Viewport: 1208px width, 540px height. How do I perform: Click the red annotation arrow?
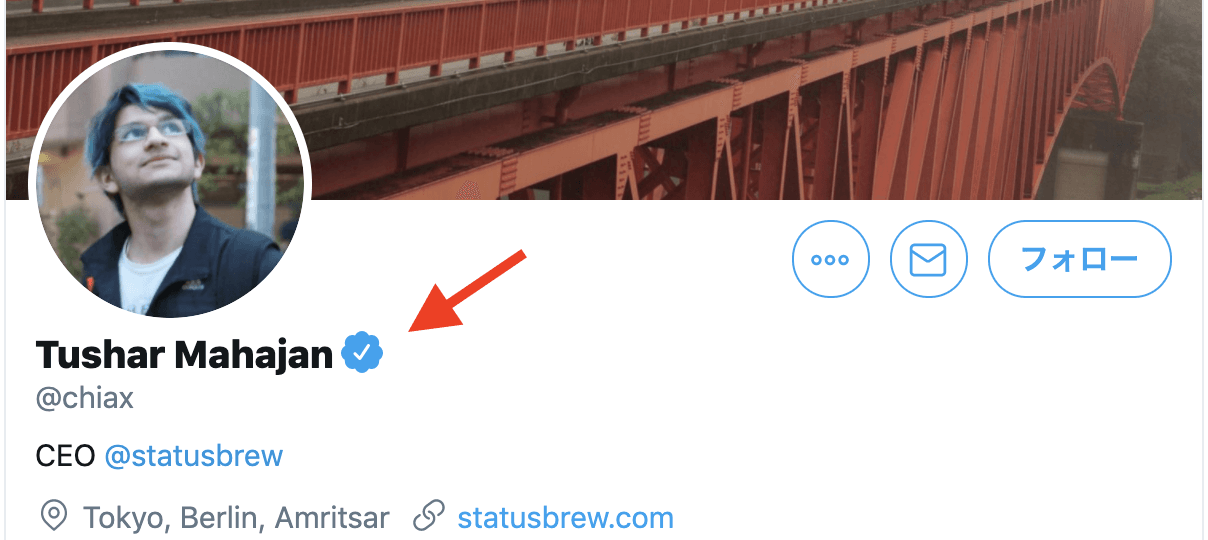coord(466,291)
